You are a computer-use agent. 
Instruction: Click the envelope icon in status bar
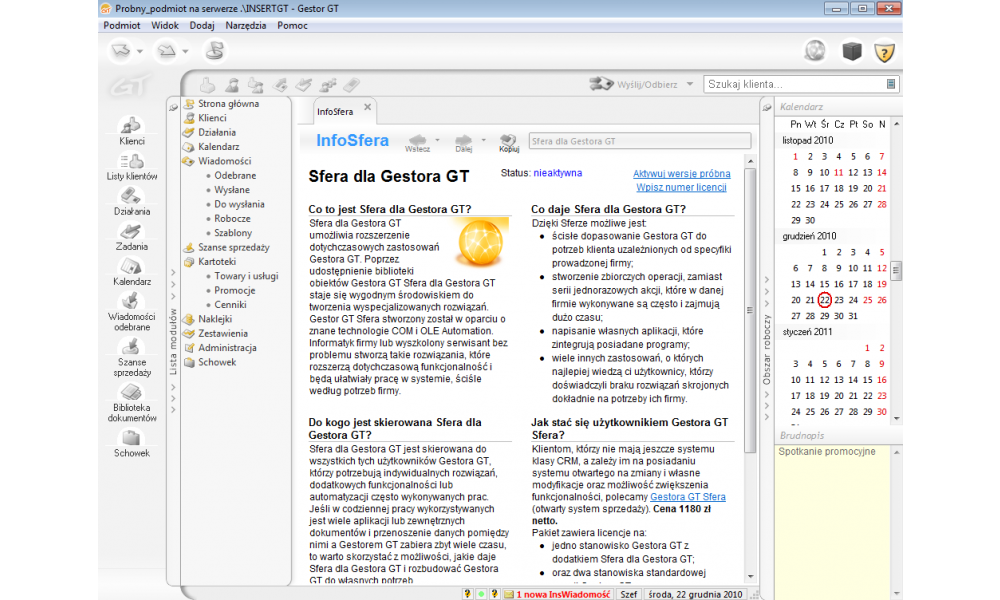(x=509, y=594)
